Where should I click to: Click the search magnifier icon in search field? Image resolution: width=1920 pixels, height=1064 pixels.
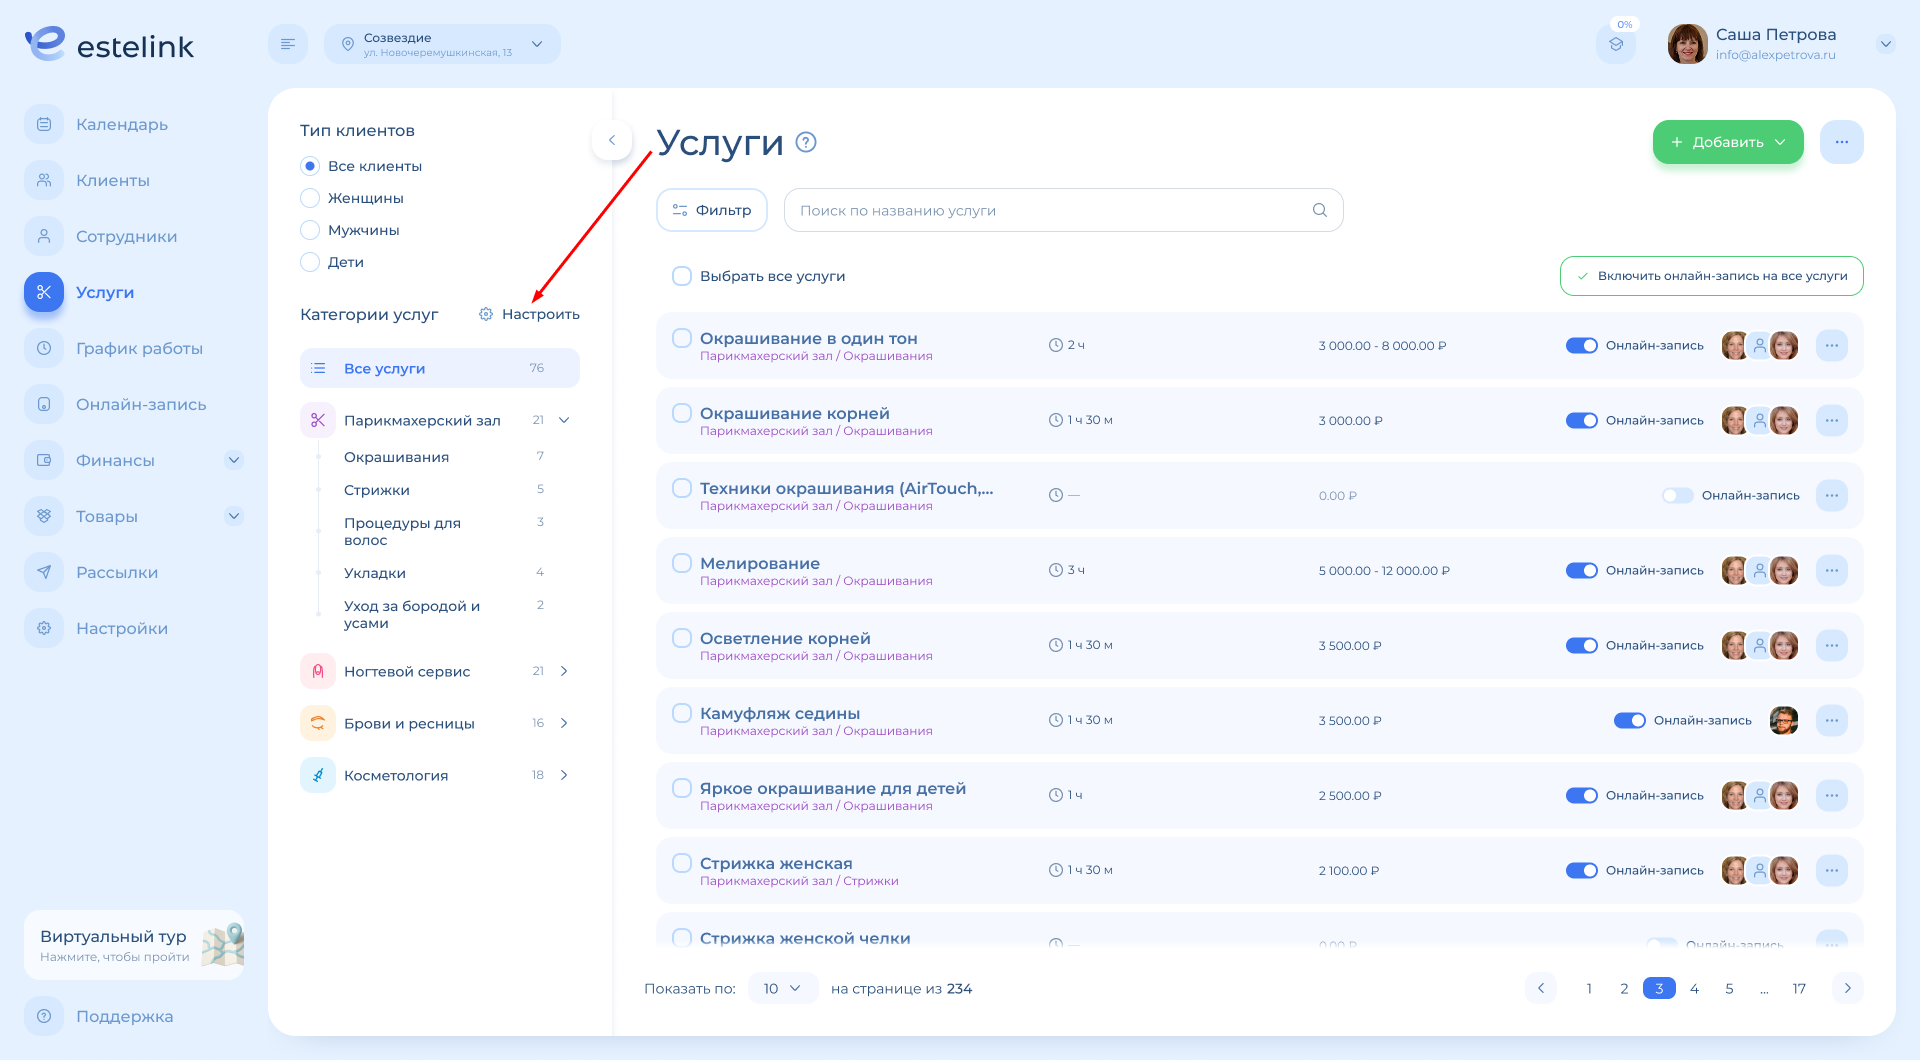(1320, 210)
